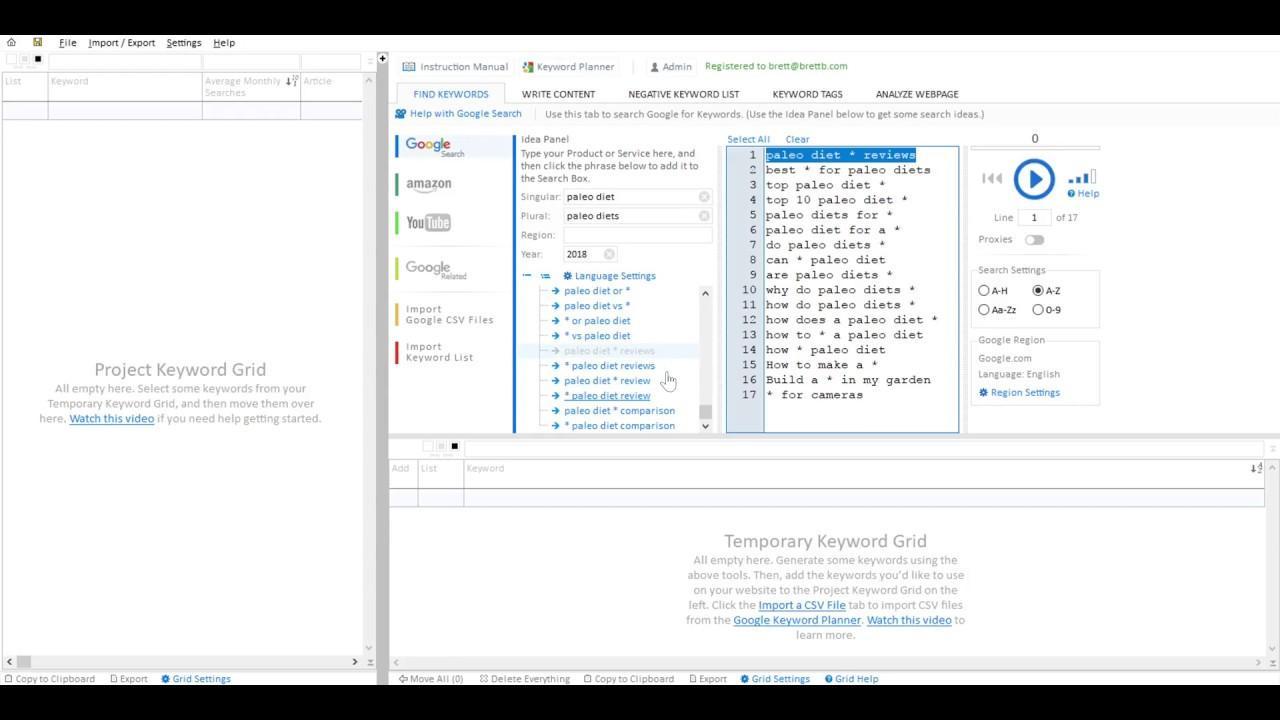Open the Import / Export menu
This screenshot has width=1280, height=720.
point(121,43)
